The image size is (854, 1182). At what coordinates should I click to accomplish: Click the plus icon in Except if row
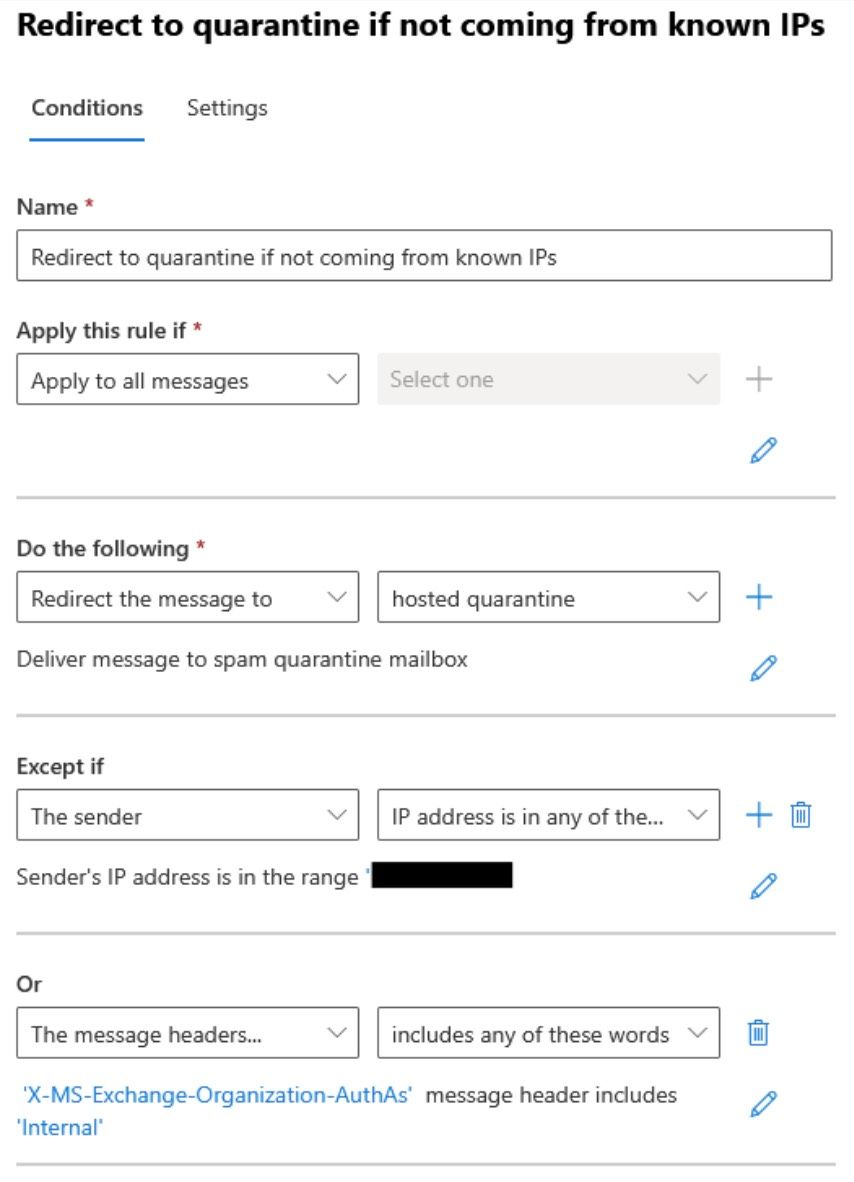pos(758,815)
